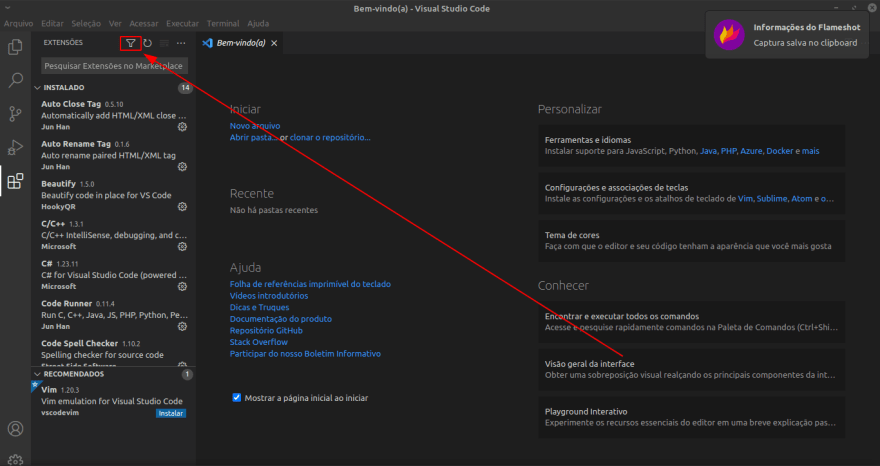The image size is (880, 466).
Task: Open the Search view in activity bar
Action: pos(15,80)
